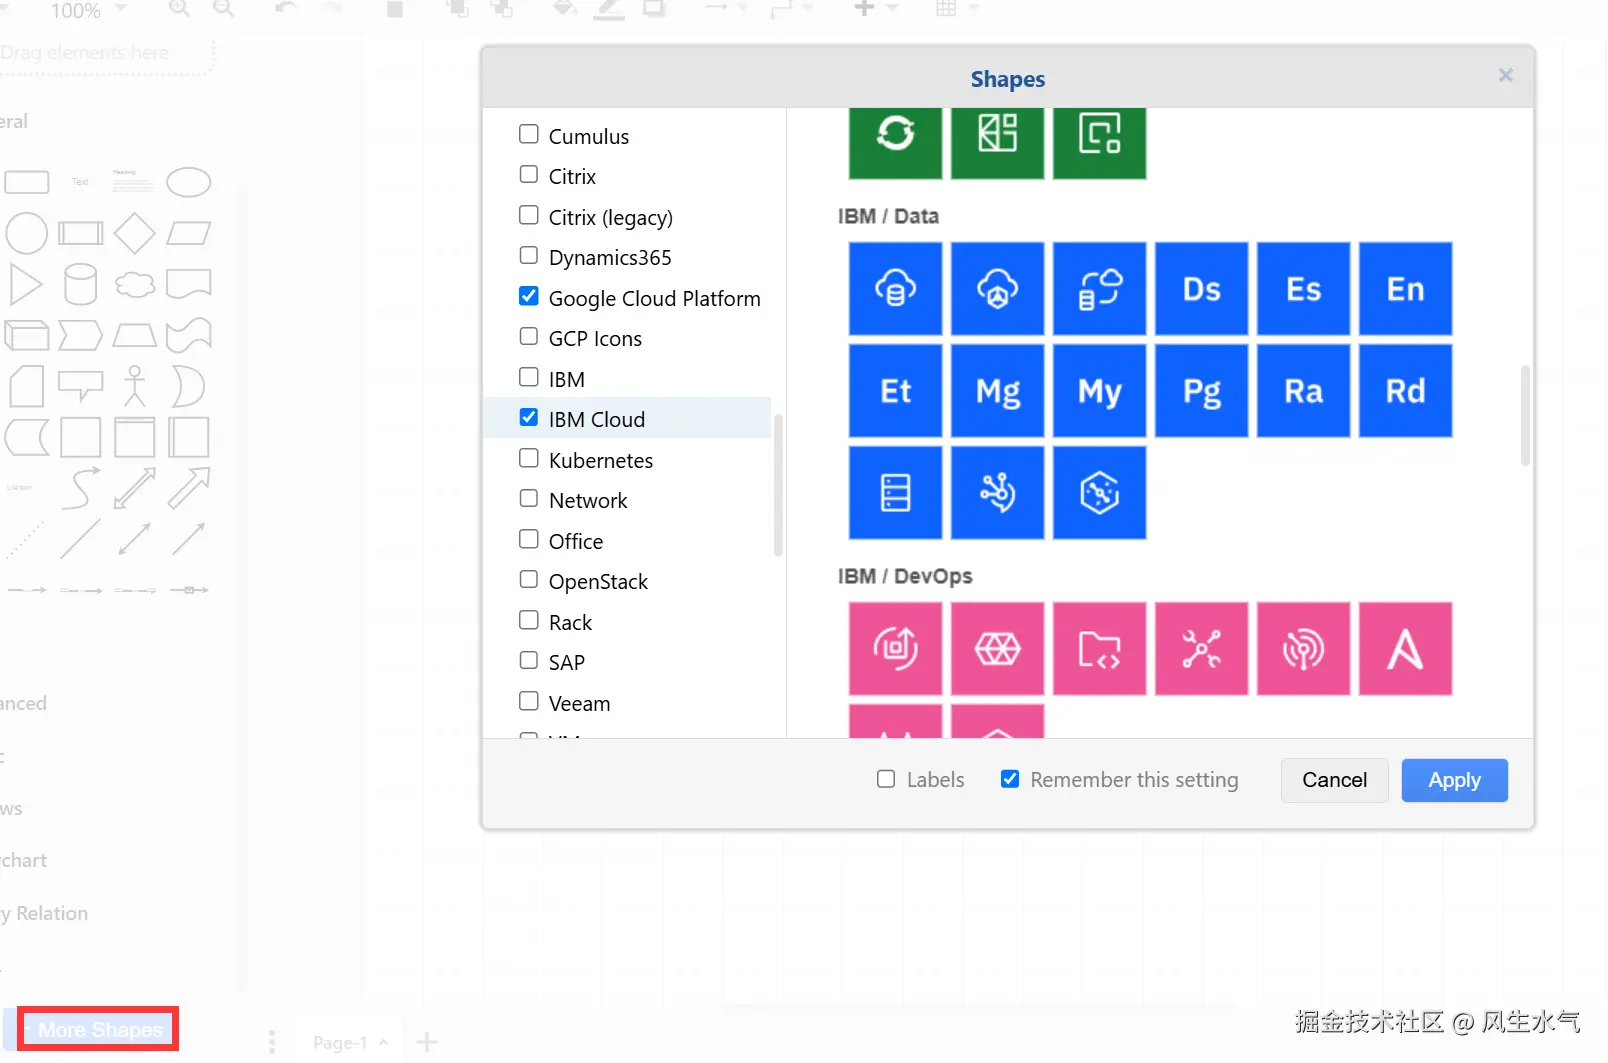Expand the Advanced sidebar section
1608x1063 pixels.
point(24,703)
